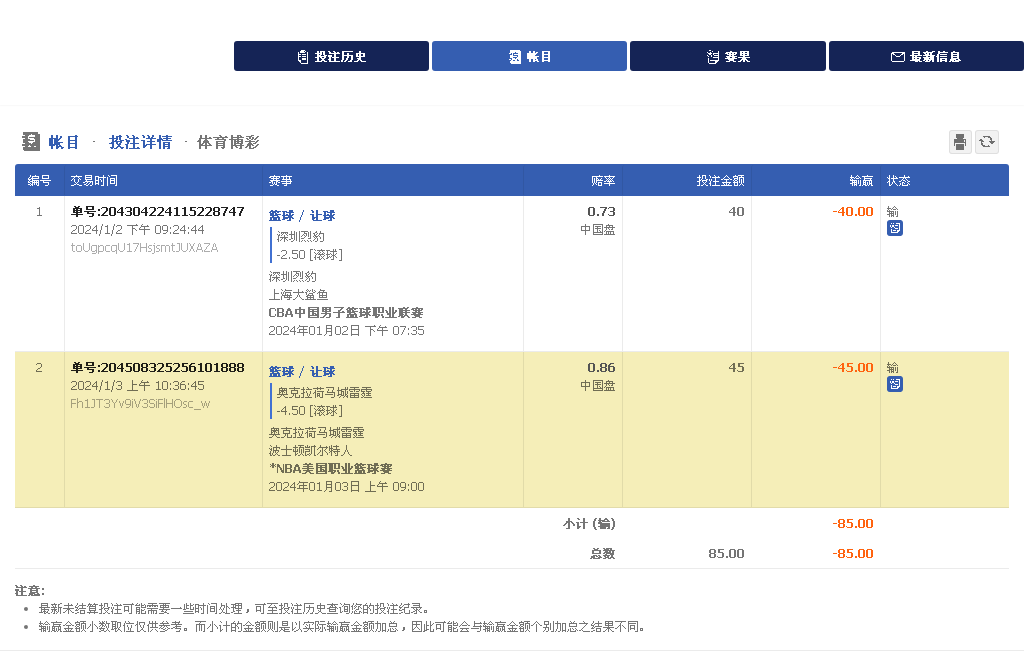Open the detail icon for bet number 1

click(x=894, y=228)
